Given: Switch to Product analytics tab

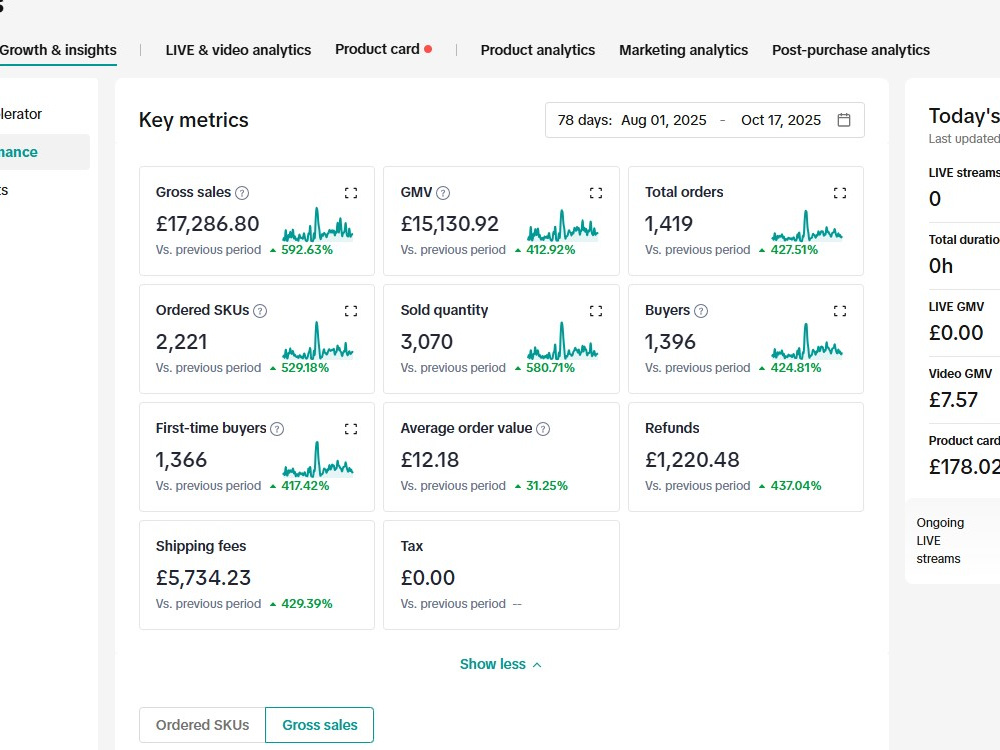Looking at the screenshot, I should click(x=538, y=50).
